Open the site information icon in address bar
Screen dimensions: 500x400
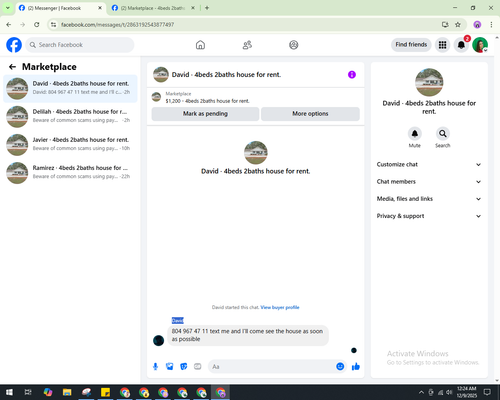tap(53, 25)
